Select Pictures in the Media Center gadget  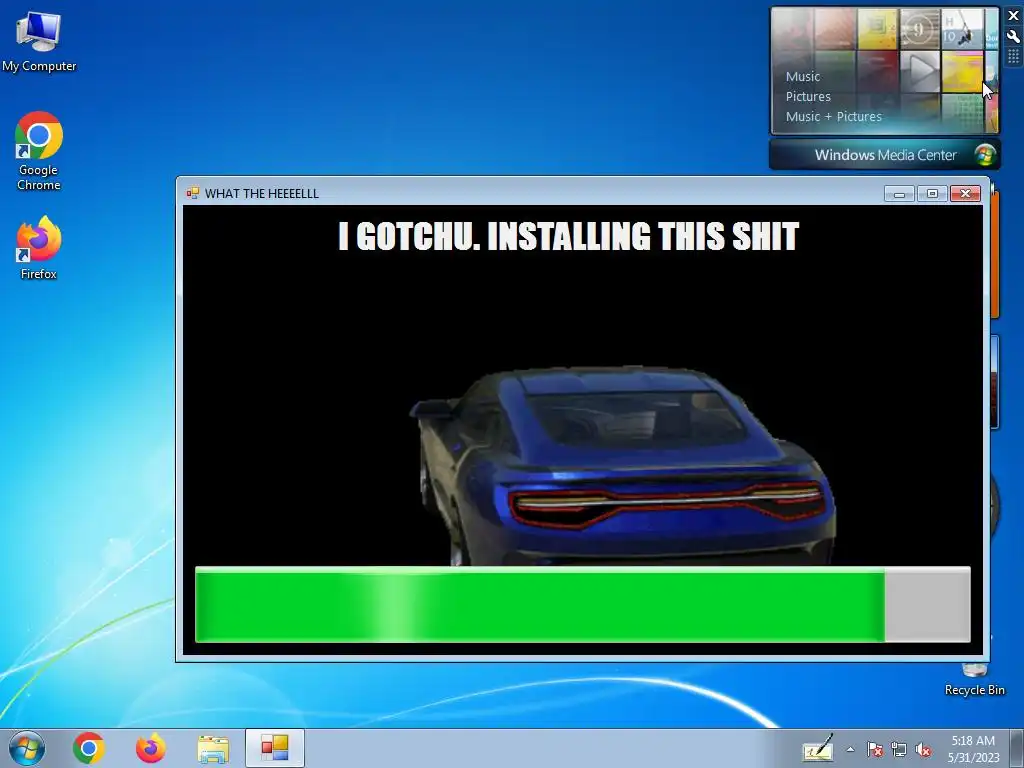[x=808, y=97]
